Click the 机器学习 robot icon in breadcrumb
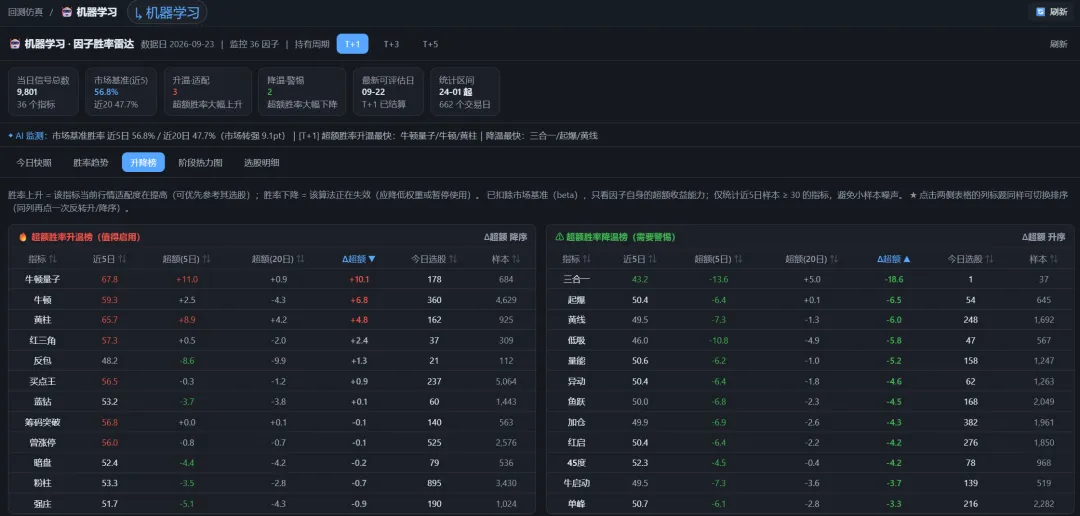The image size is (1080, 516). pos(67,12)
